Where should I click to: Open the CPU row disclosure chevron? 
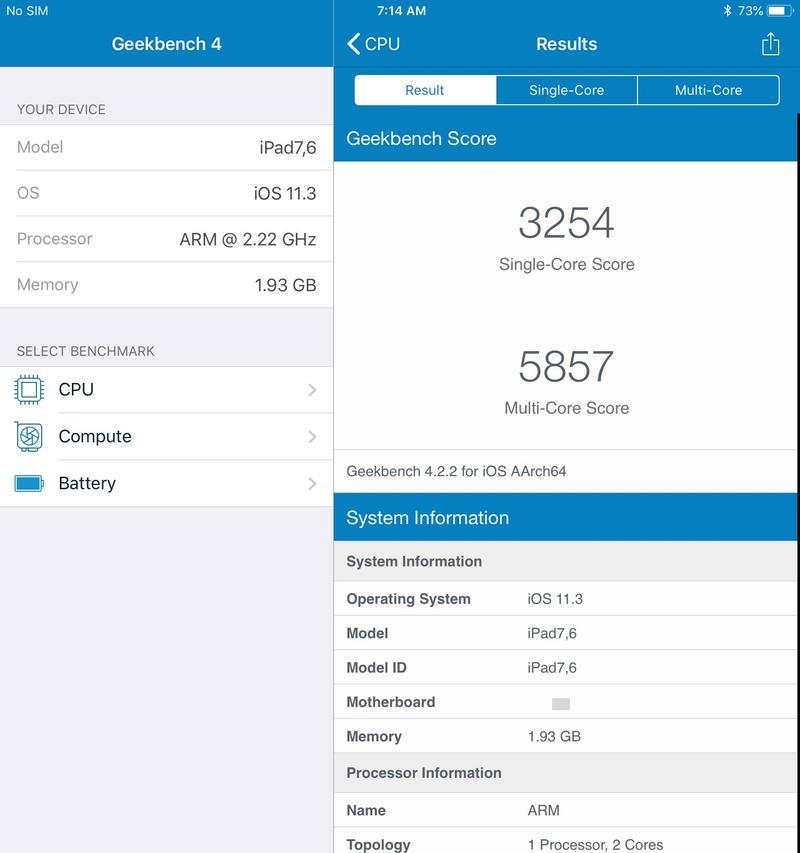point(312,390)
